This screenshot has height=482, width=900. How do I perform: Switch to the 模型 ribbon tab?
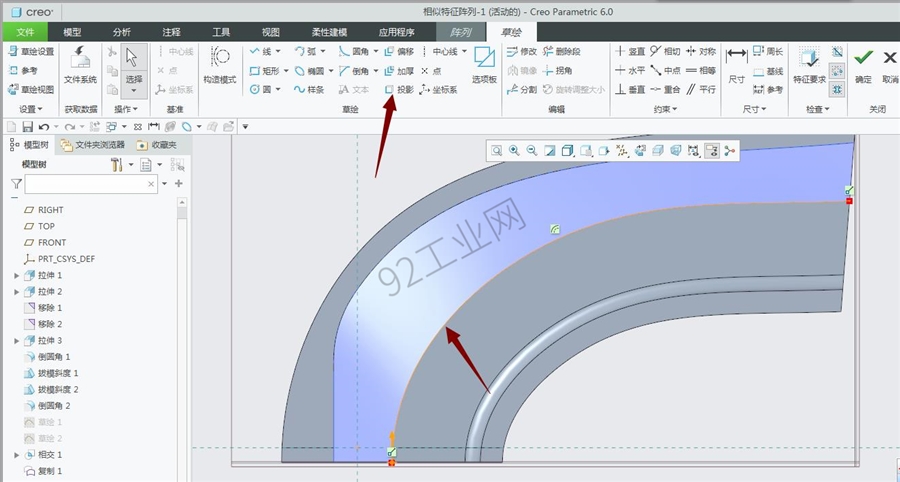point(72,32)
